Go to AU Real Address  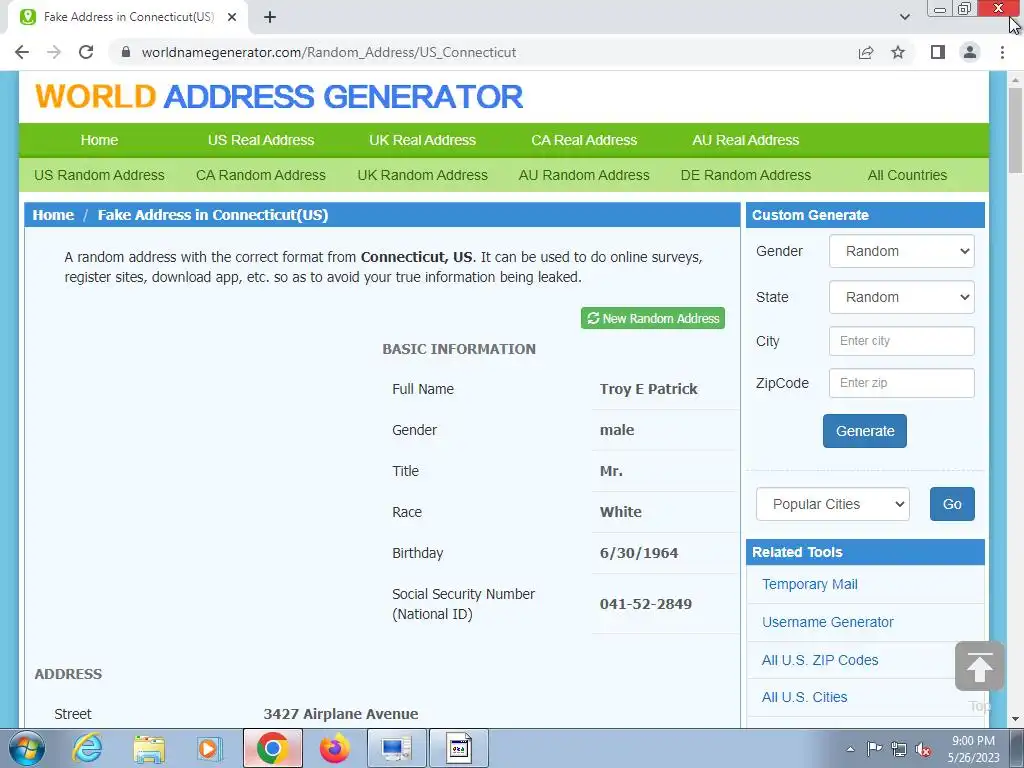pos(746,140)
